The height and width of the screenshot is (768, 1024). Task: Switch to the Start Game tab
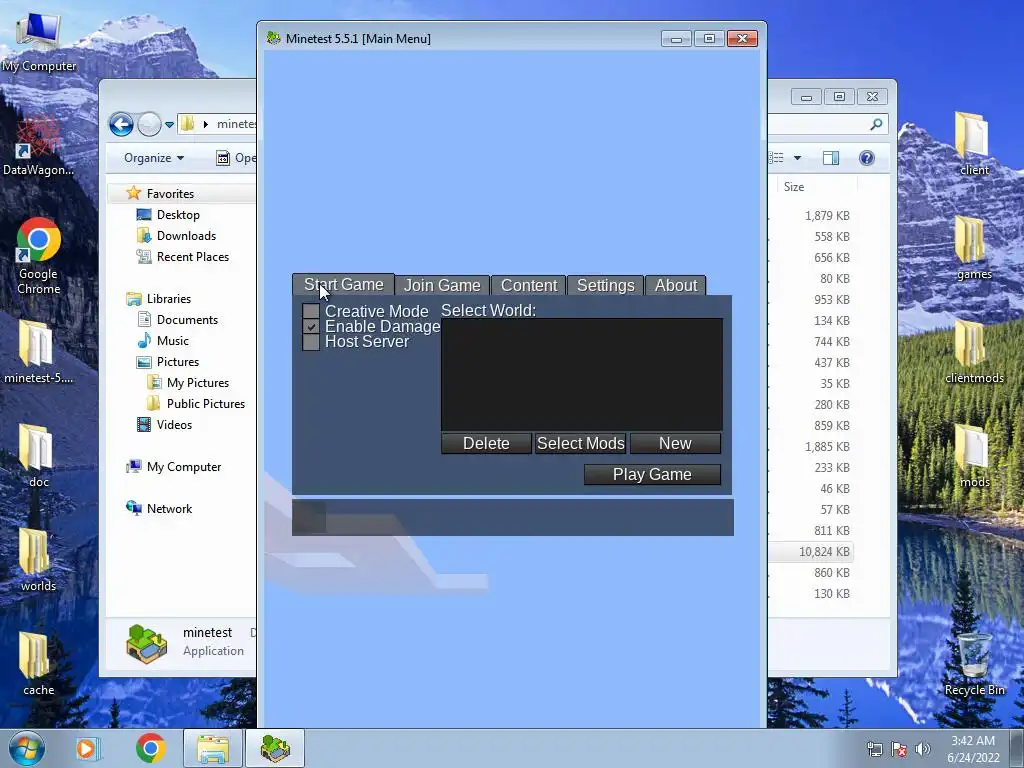point(344,285)
